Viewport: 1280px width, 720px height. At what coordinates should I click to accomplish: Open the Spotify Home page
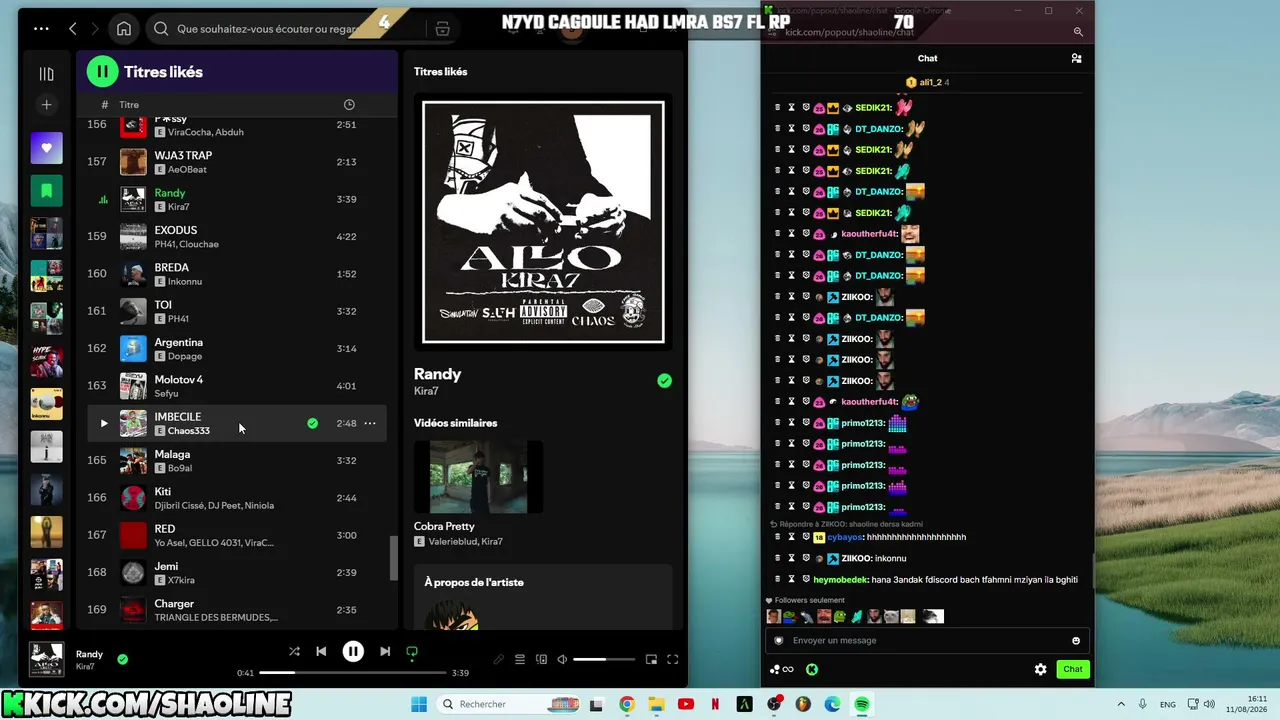click(x=124, y=29)
